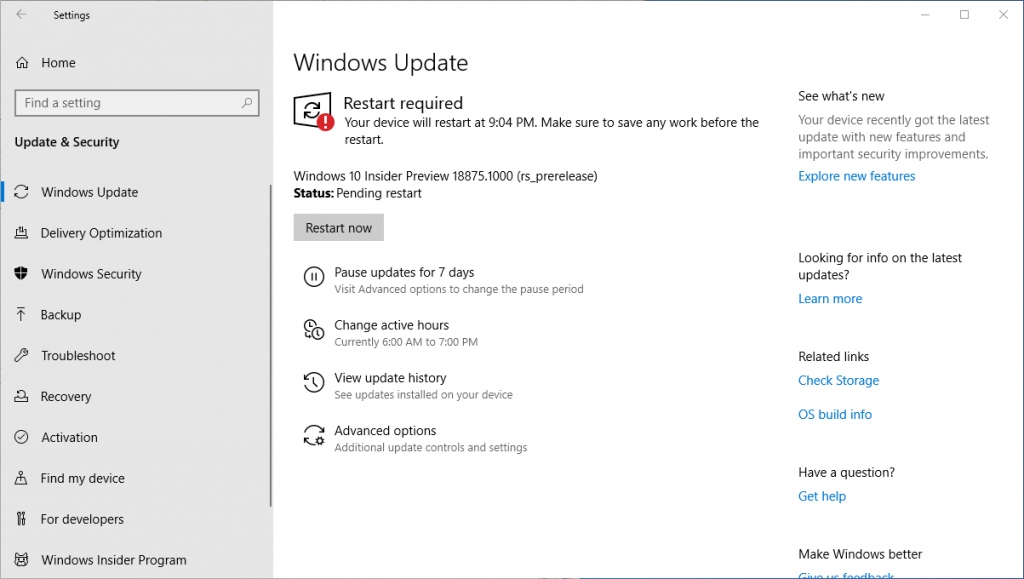This screenshot has height=579, width=1024.
Task: Select Windows Security in sidebar
Action: pyautogui.click(x=91, y=274)
